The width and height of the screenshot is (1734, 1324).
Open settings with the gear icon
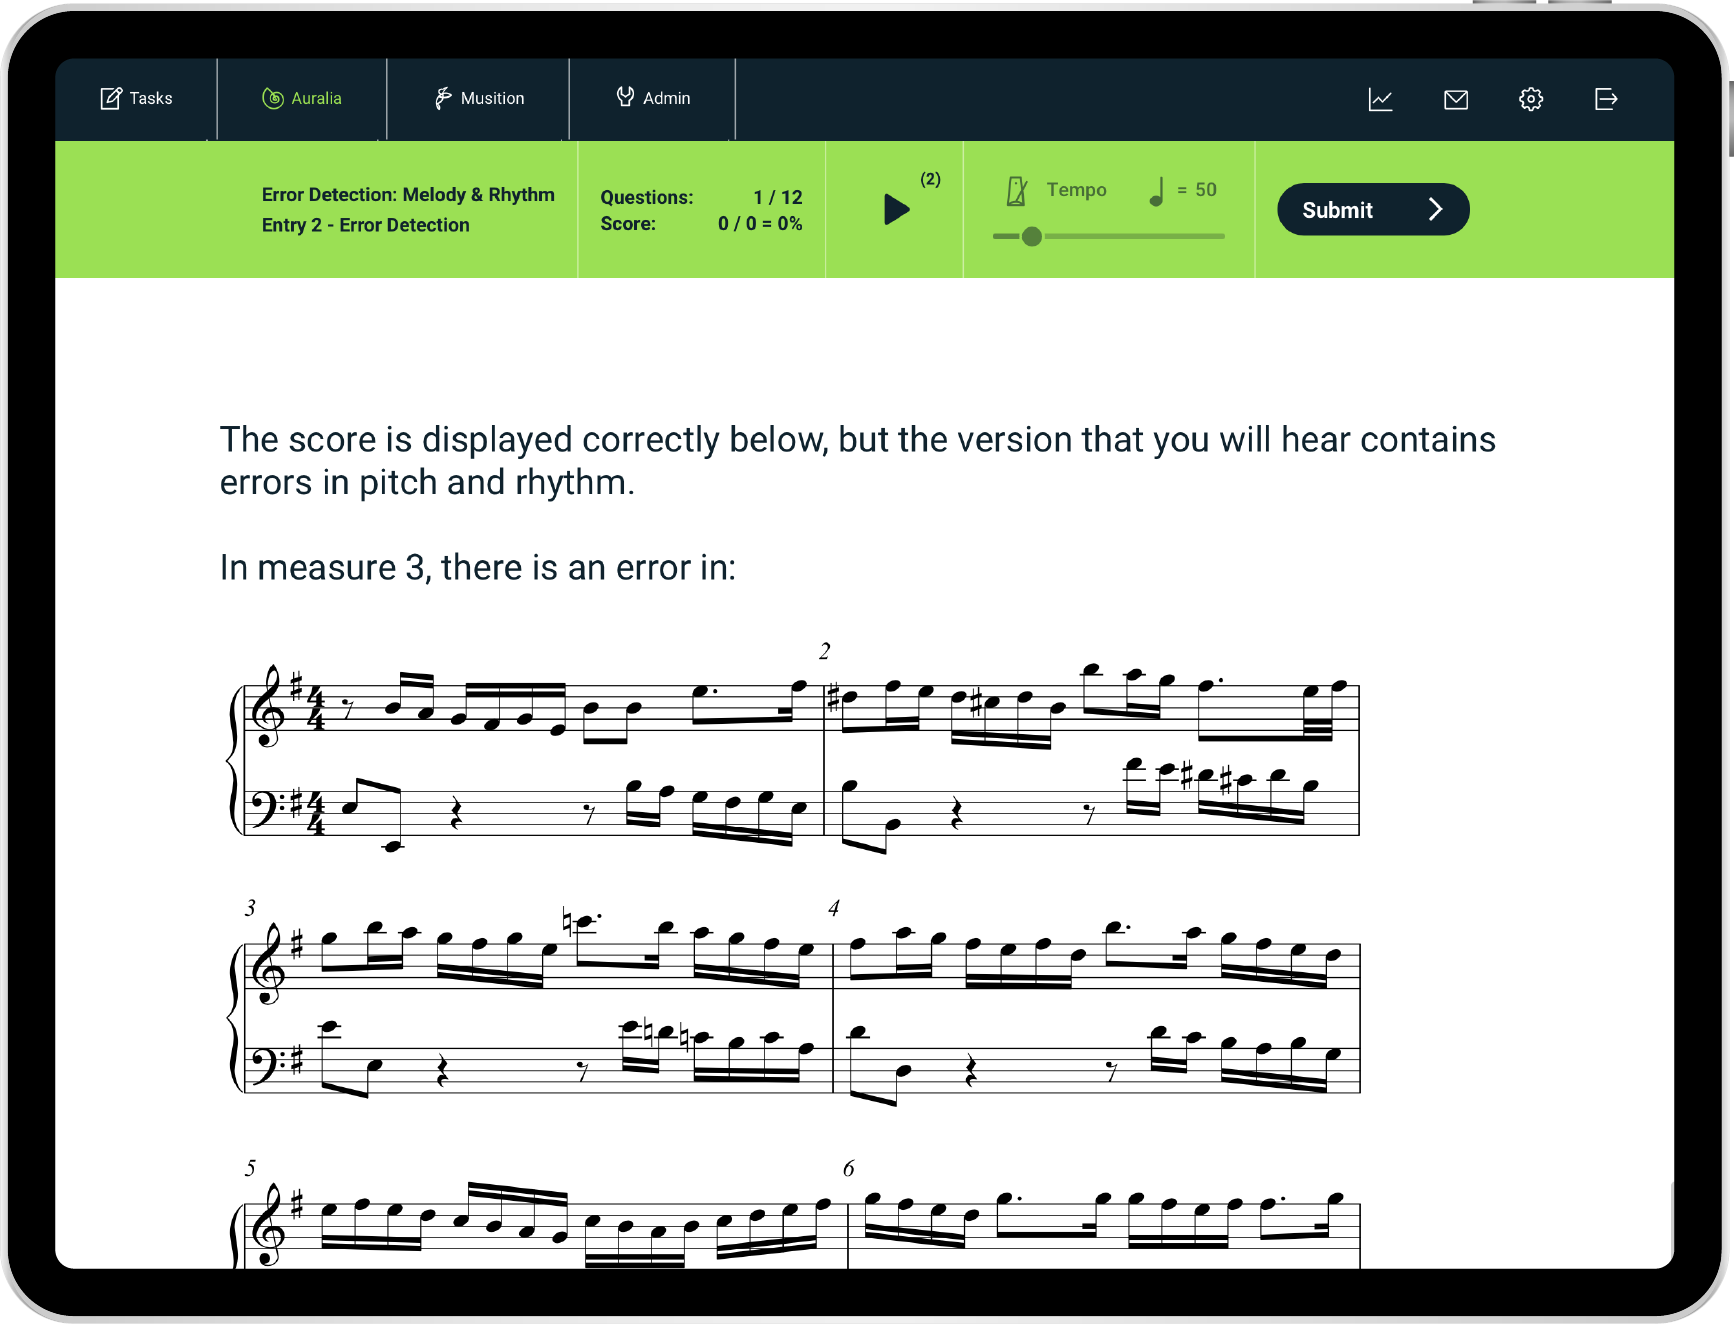[1530, 99]
